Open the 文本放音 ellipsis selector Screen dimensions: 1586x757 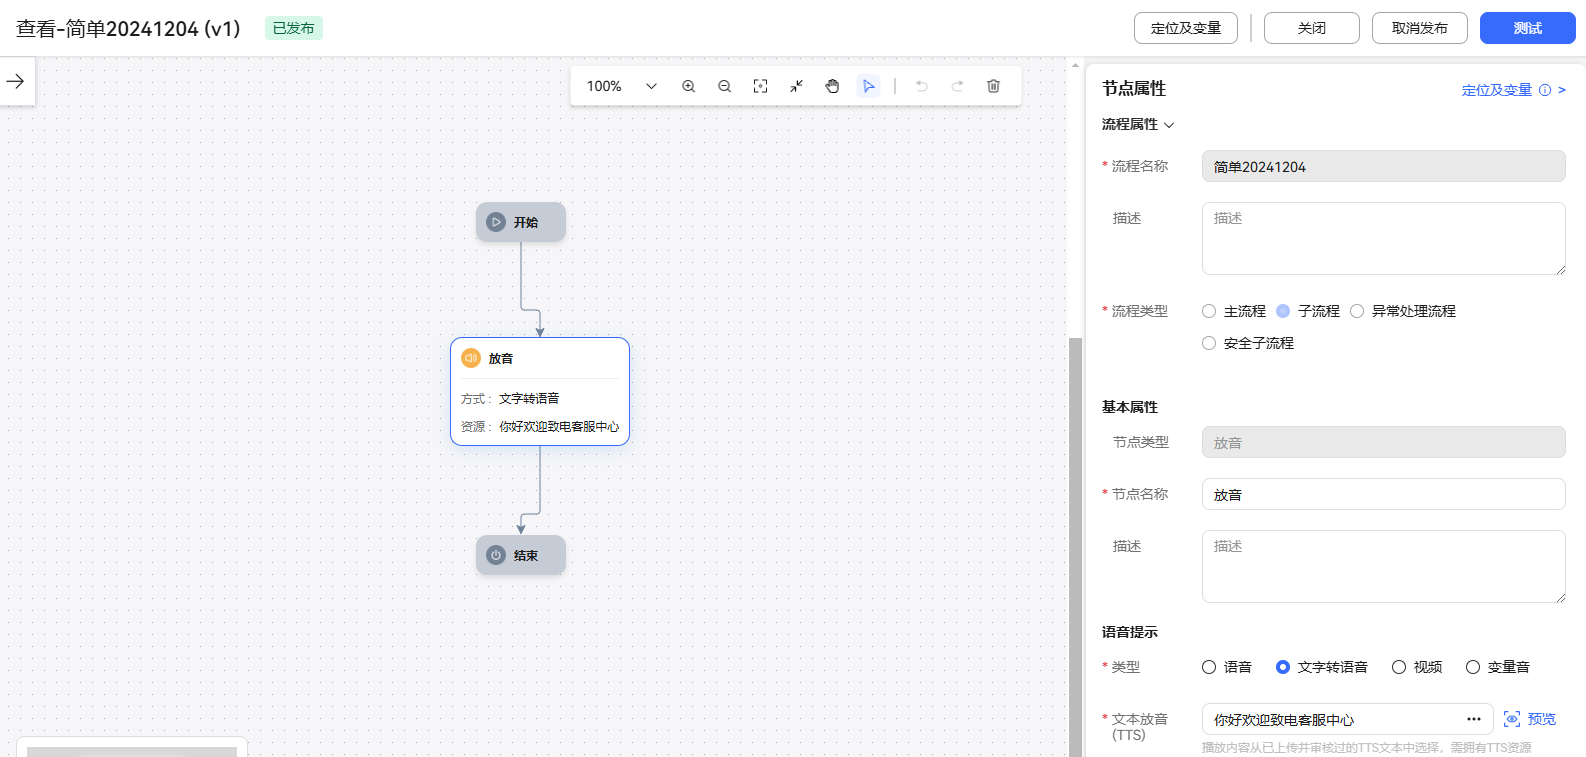point(1473,719)
